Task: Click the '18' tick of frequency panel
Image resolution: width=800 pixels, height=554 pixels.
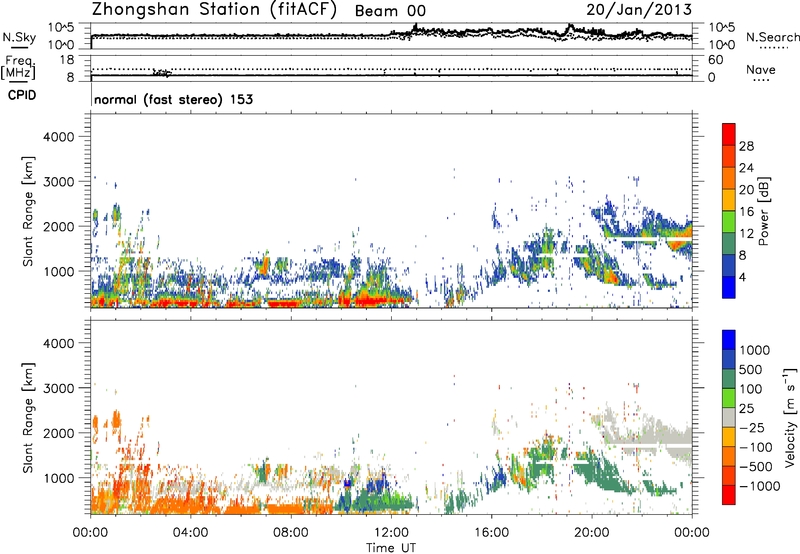Action: [x=67, y=60]
